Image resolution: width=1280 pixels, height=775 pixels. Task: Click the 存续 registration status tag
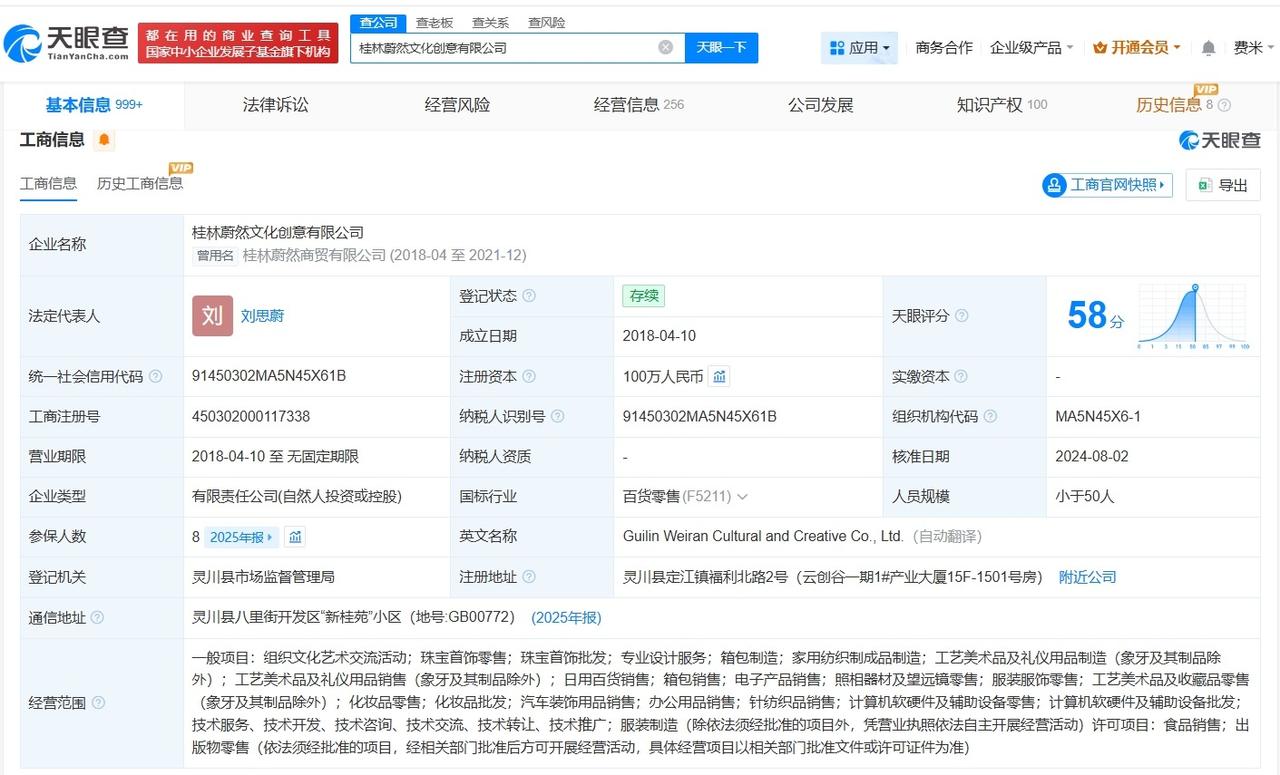(x=643, y=296)
